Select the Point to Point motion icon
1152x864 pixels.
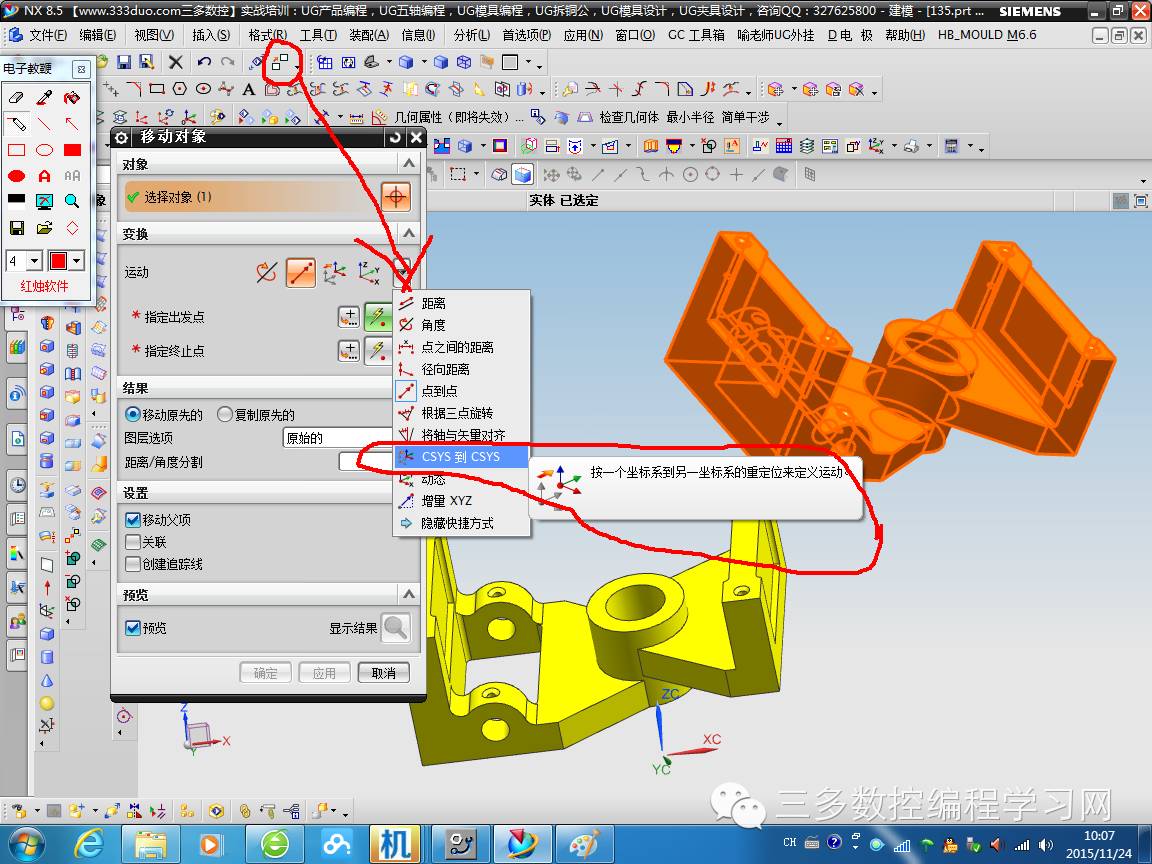pos(300,273)
